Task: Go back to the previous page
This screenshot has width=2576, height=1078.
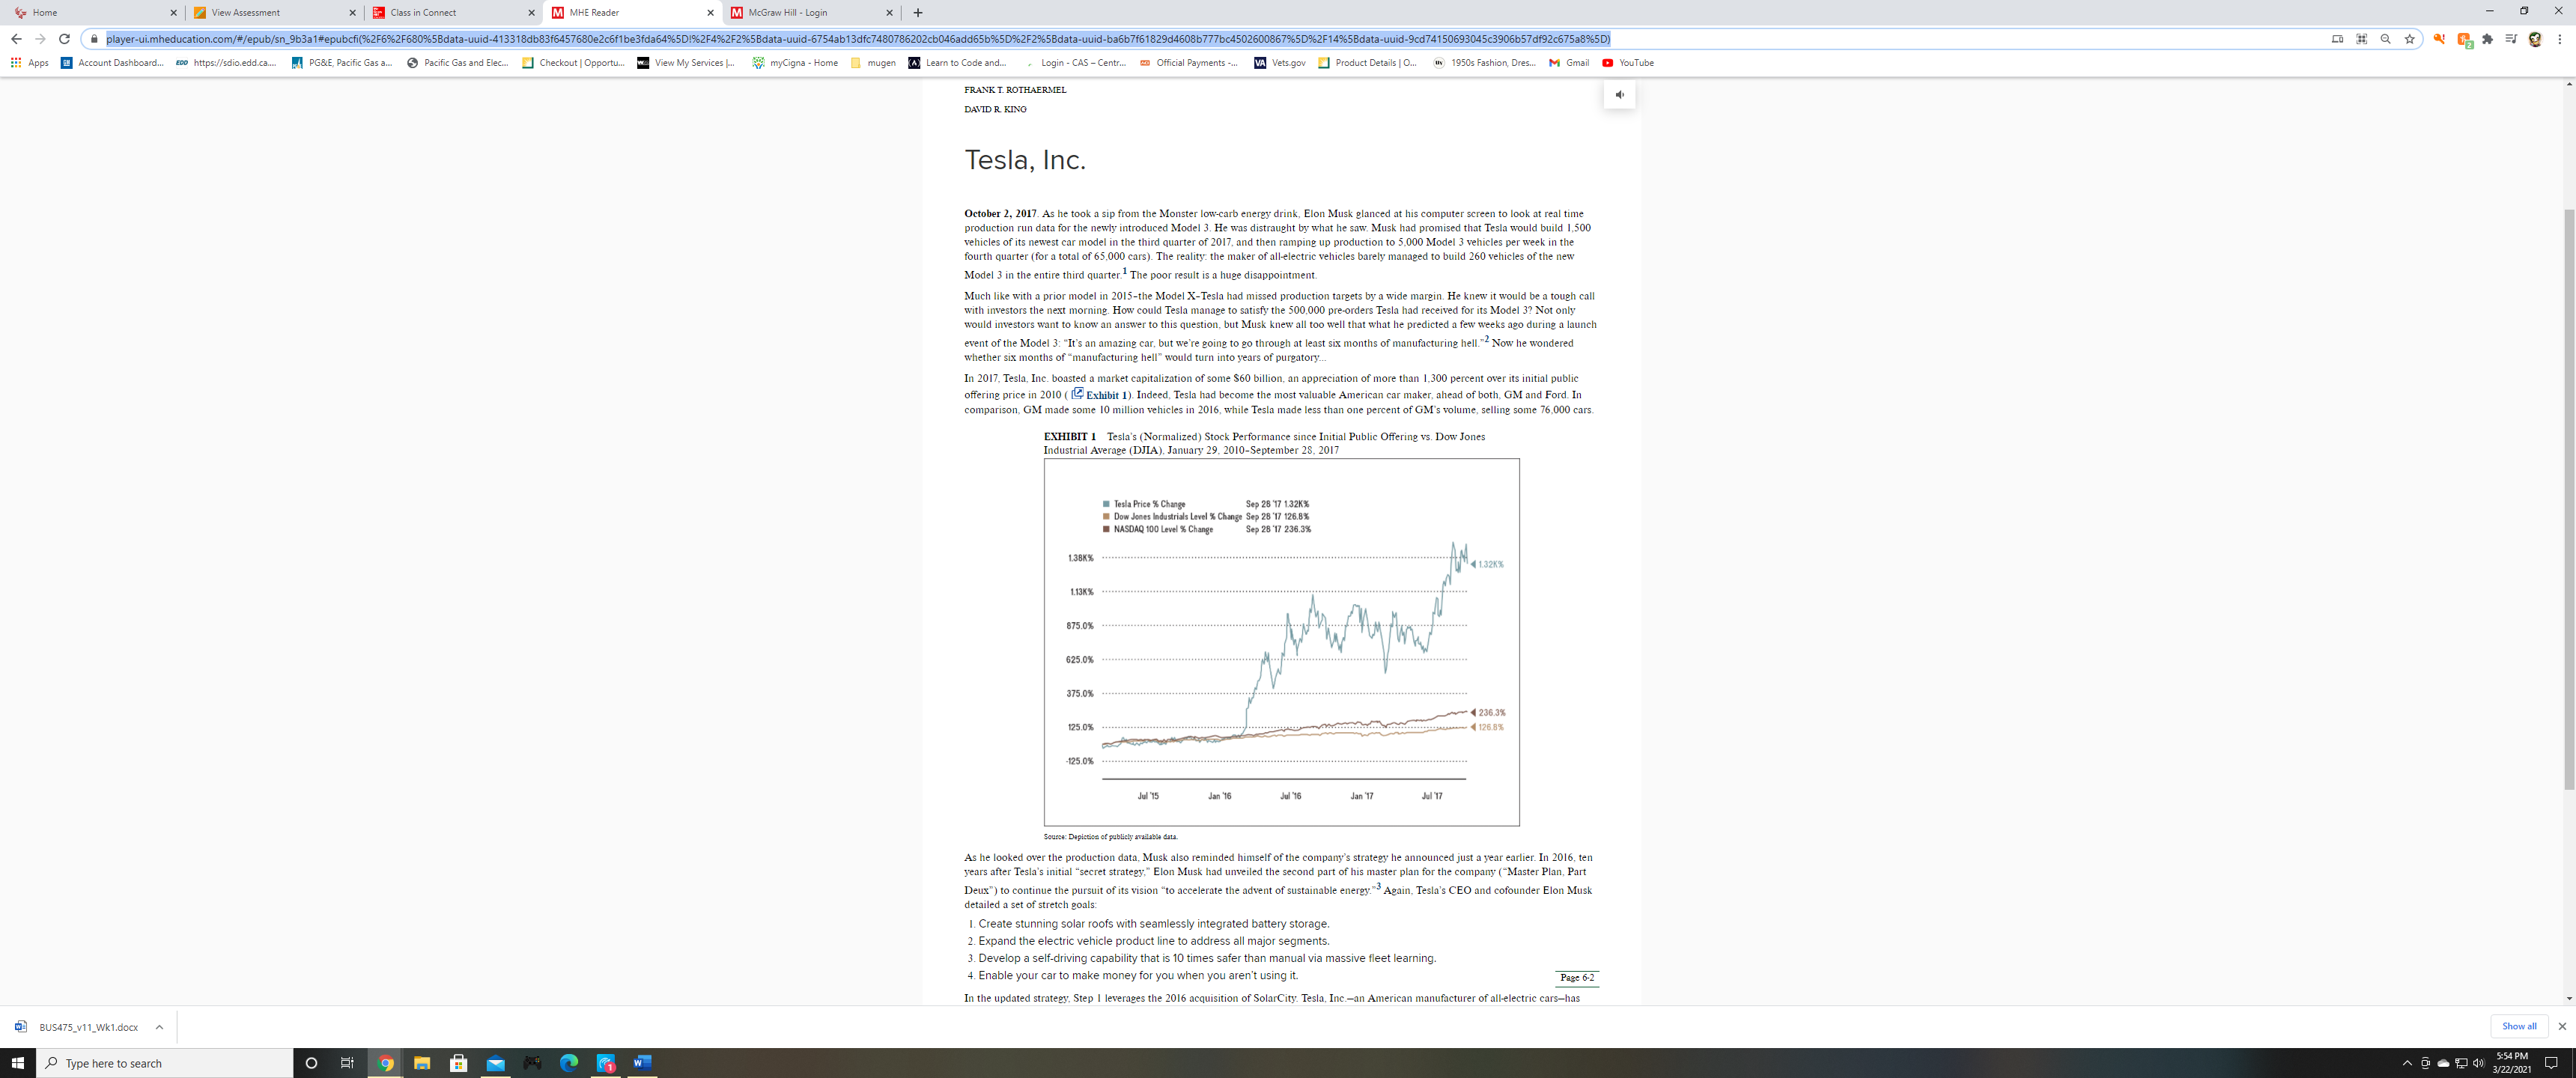Action: 16,39
